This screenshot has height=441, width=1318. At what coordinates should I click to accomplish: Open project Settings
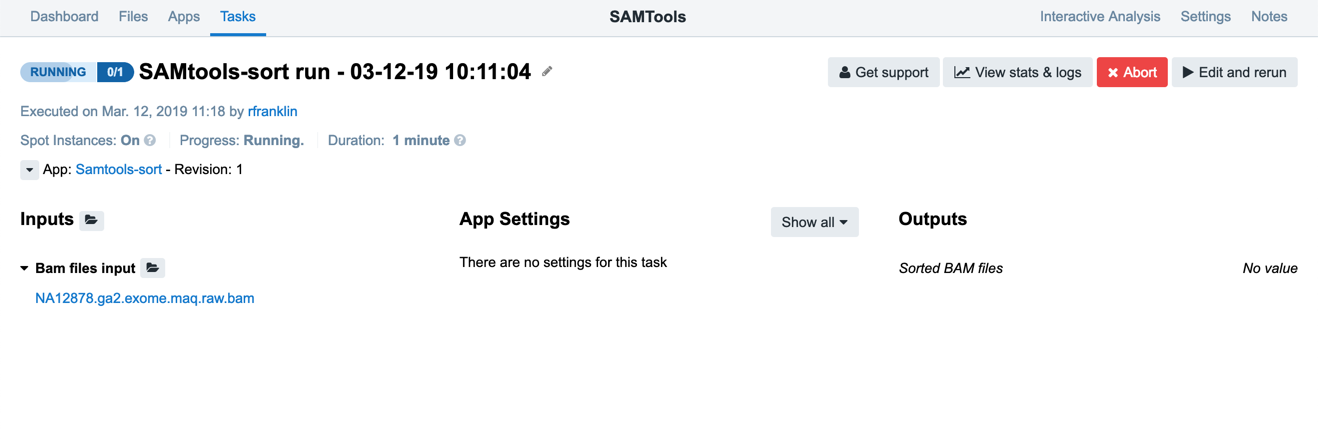pyautogui.click(x=1205, y=17)
